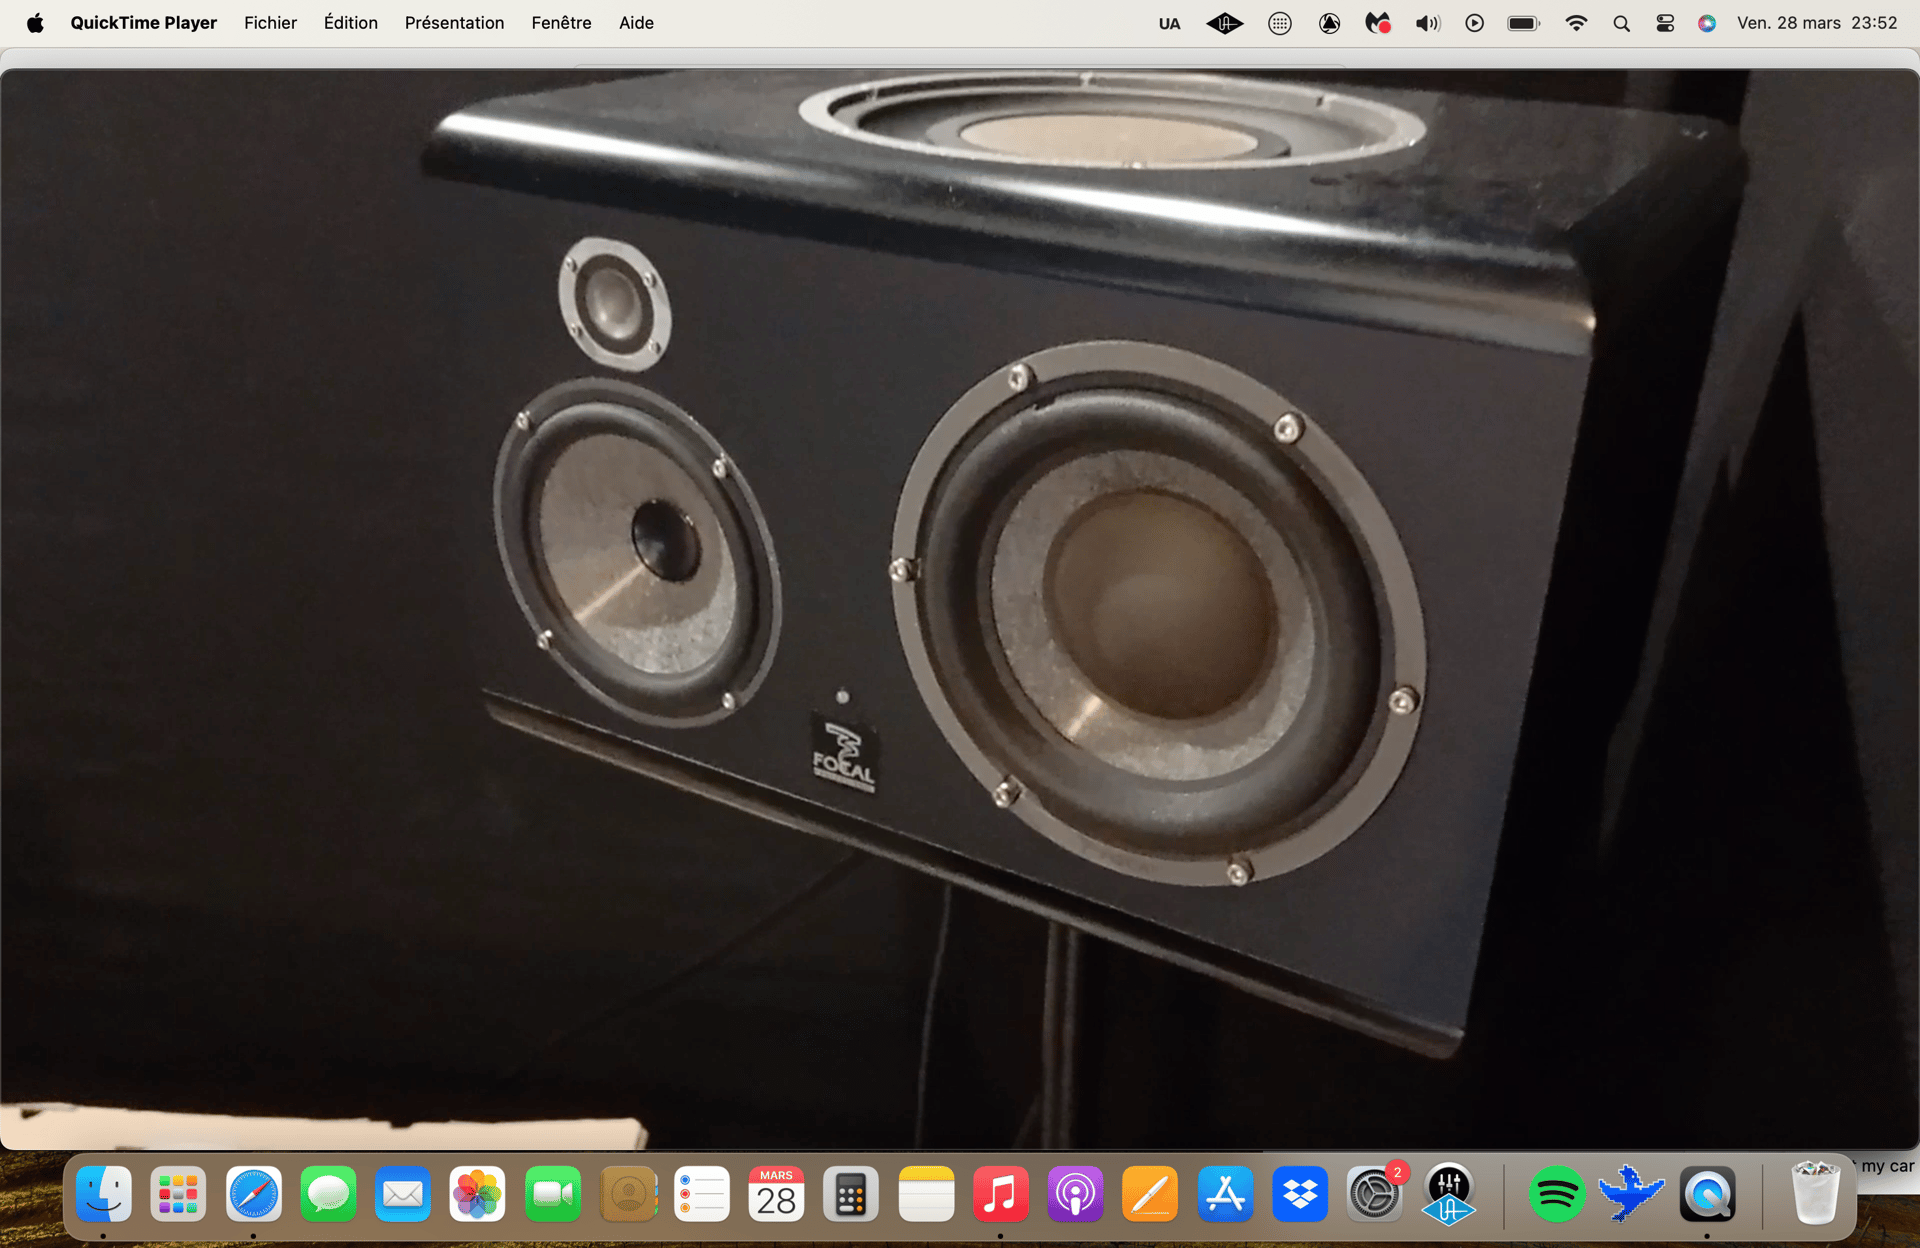Open Spotlight search magnifier icon
The height and width of the screenshot is (1248, 1920).
coord(1621,23)
